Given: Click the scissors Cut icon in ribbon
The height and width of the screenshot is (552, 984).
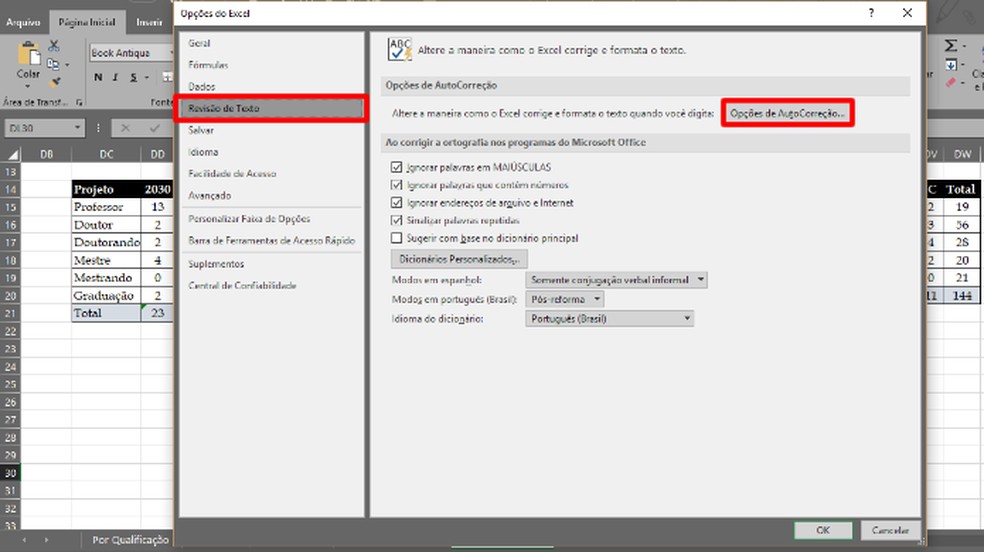Looking at the screenshot, I should click(54, 46).
